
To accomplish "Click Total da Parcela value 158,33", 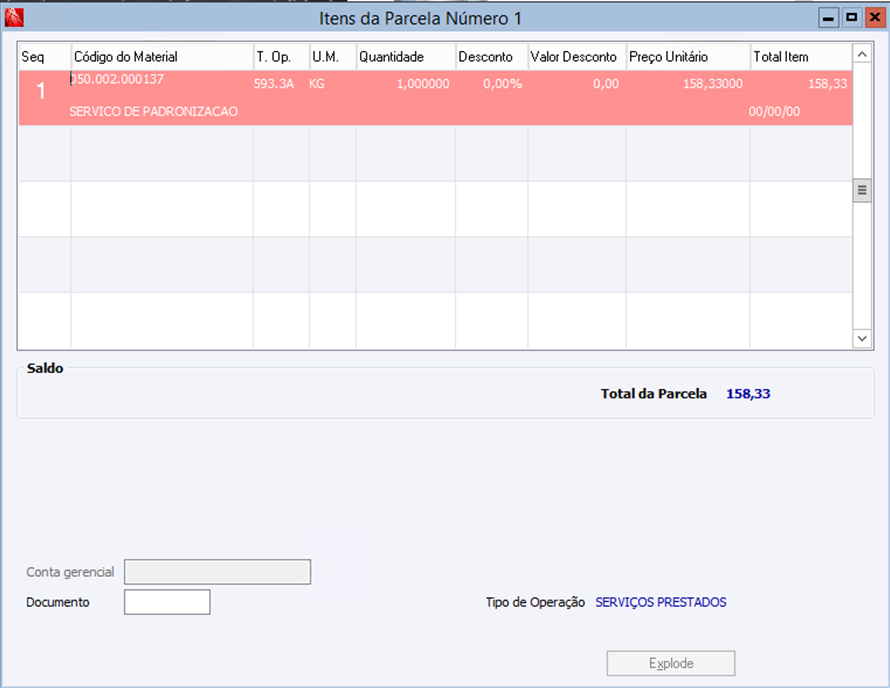I will point(748,393).
